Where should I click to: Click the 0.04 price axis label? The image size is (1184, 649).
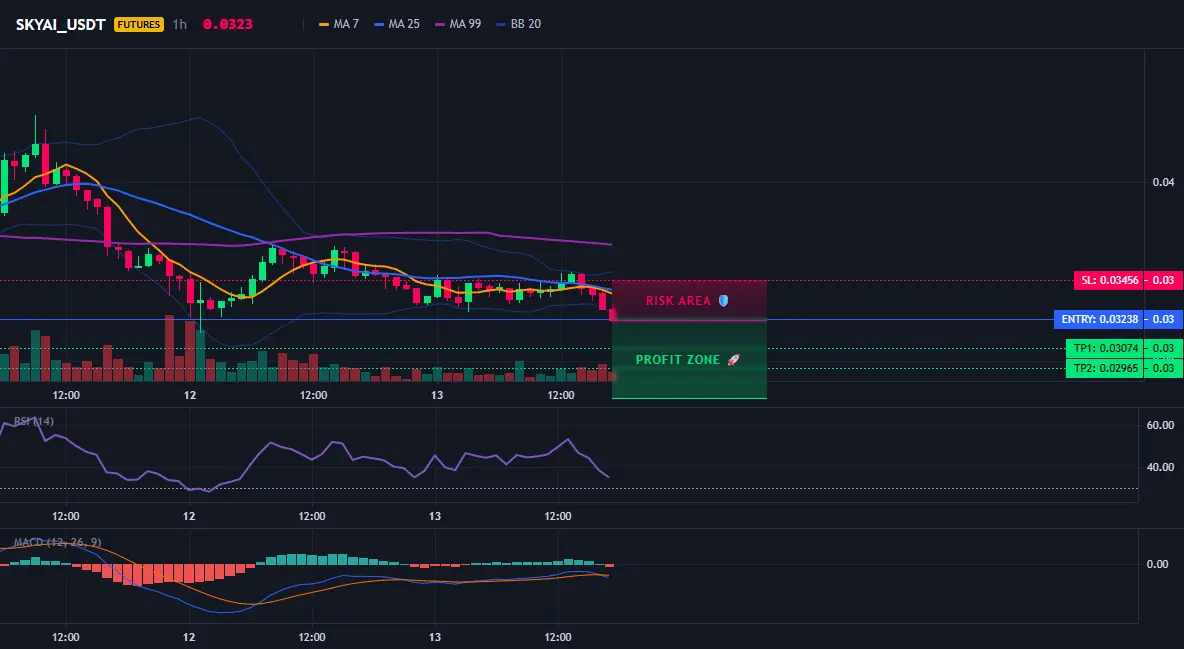[1164, 182]
